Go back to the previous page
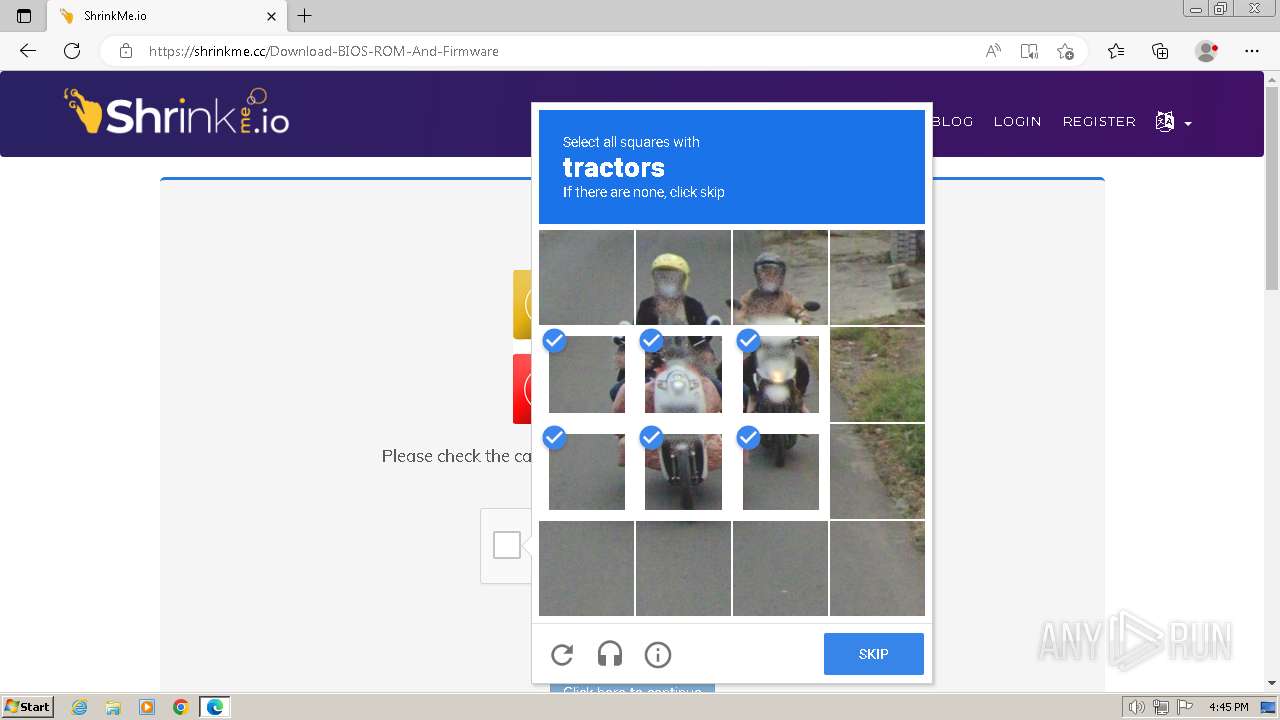Image resolution: width=1280 pixels, height=720 pixels. click(28, 51)
